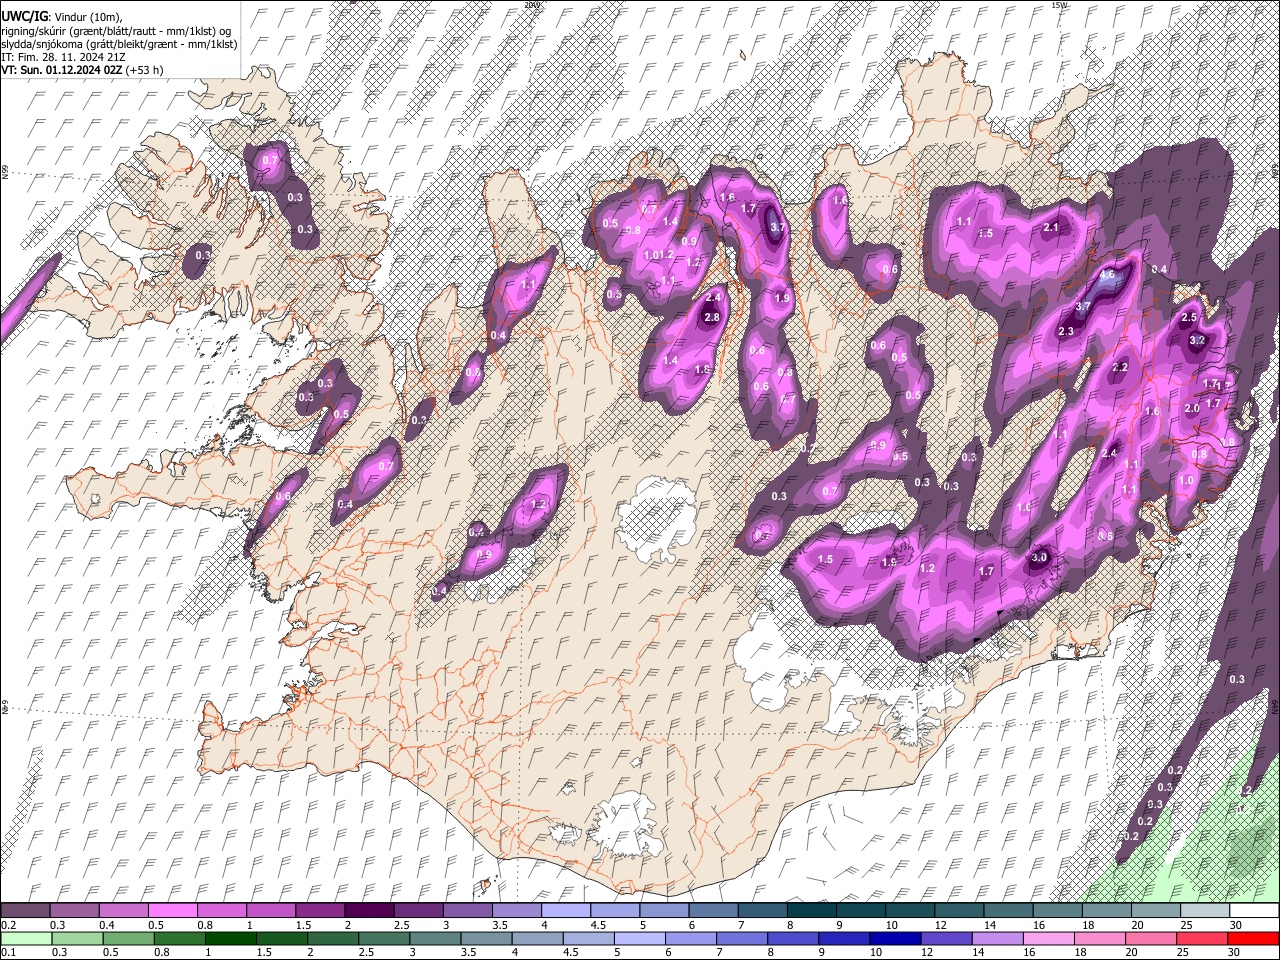Click the 2.2 precipitation value on the map
1280x960 pixels.
[x=1120, y=368]
